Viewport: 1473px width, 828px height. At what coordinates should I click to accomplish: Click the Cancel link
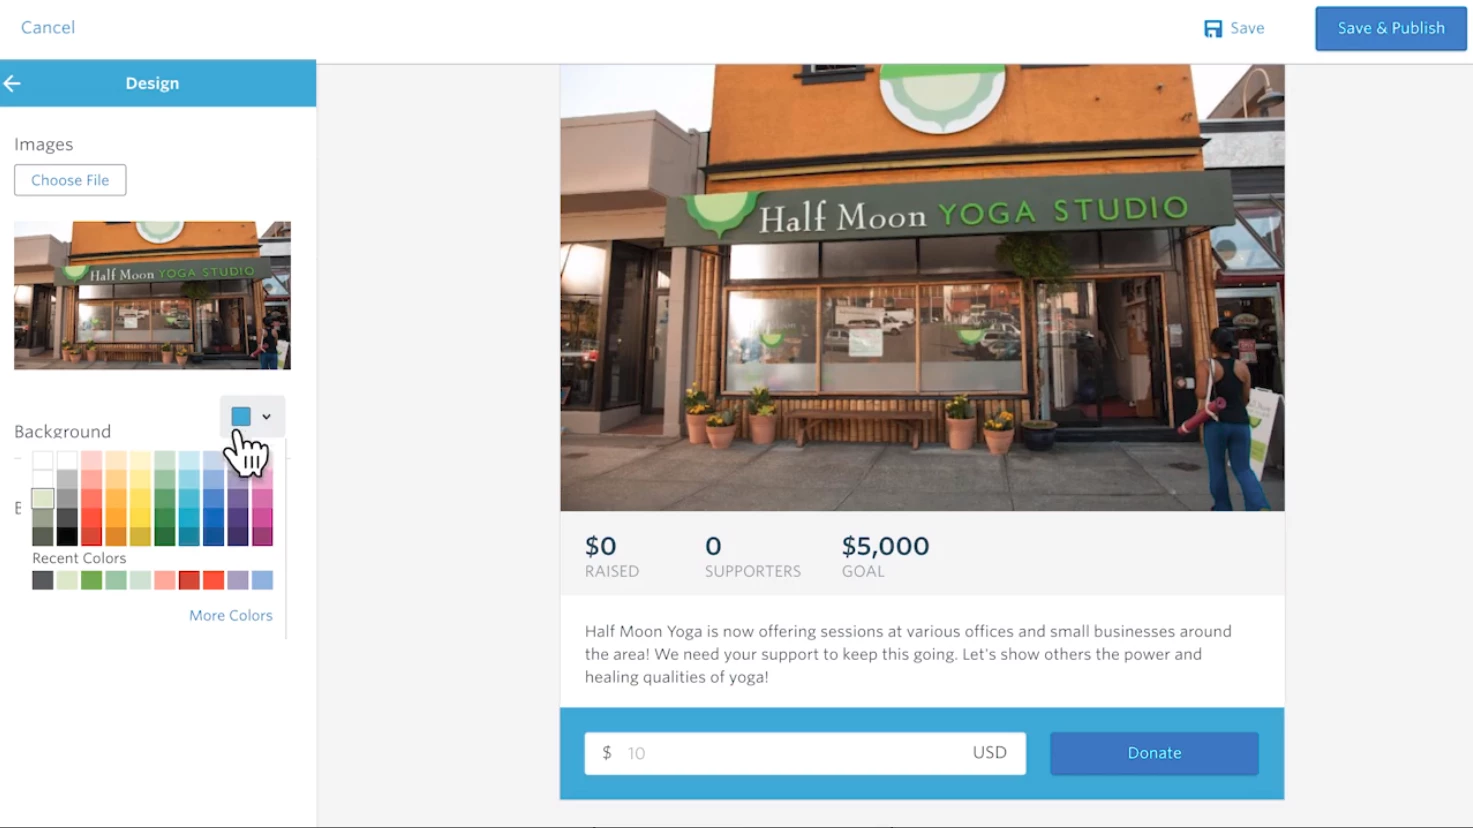click(x=48, y=28)
